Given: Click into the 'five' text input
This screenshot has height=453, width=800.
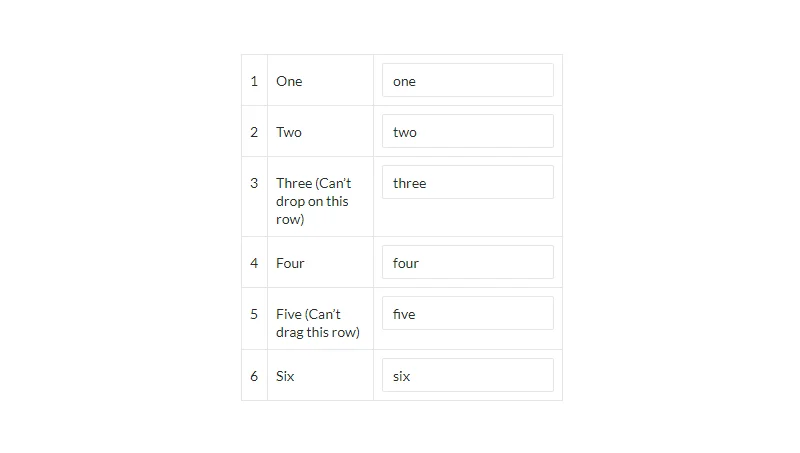Looking at the screenshot, I should pyautogui.click(x=467, y=314).
